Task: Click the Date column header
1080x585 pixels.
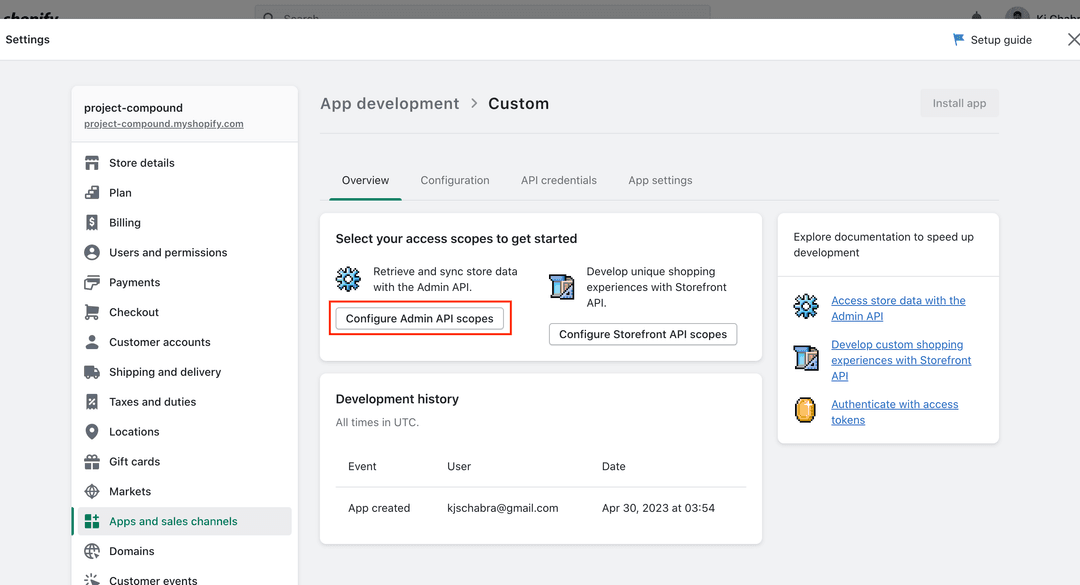Action: 613,466
